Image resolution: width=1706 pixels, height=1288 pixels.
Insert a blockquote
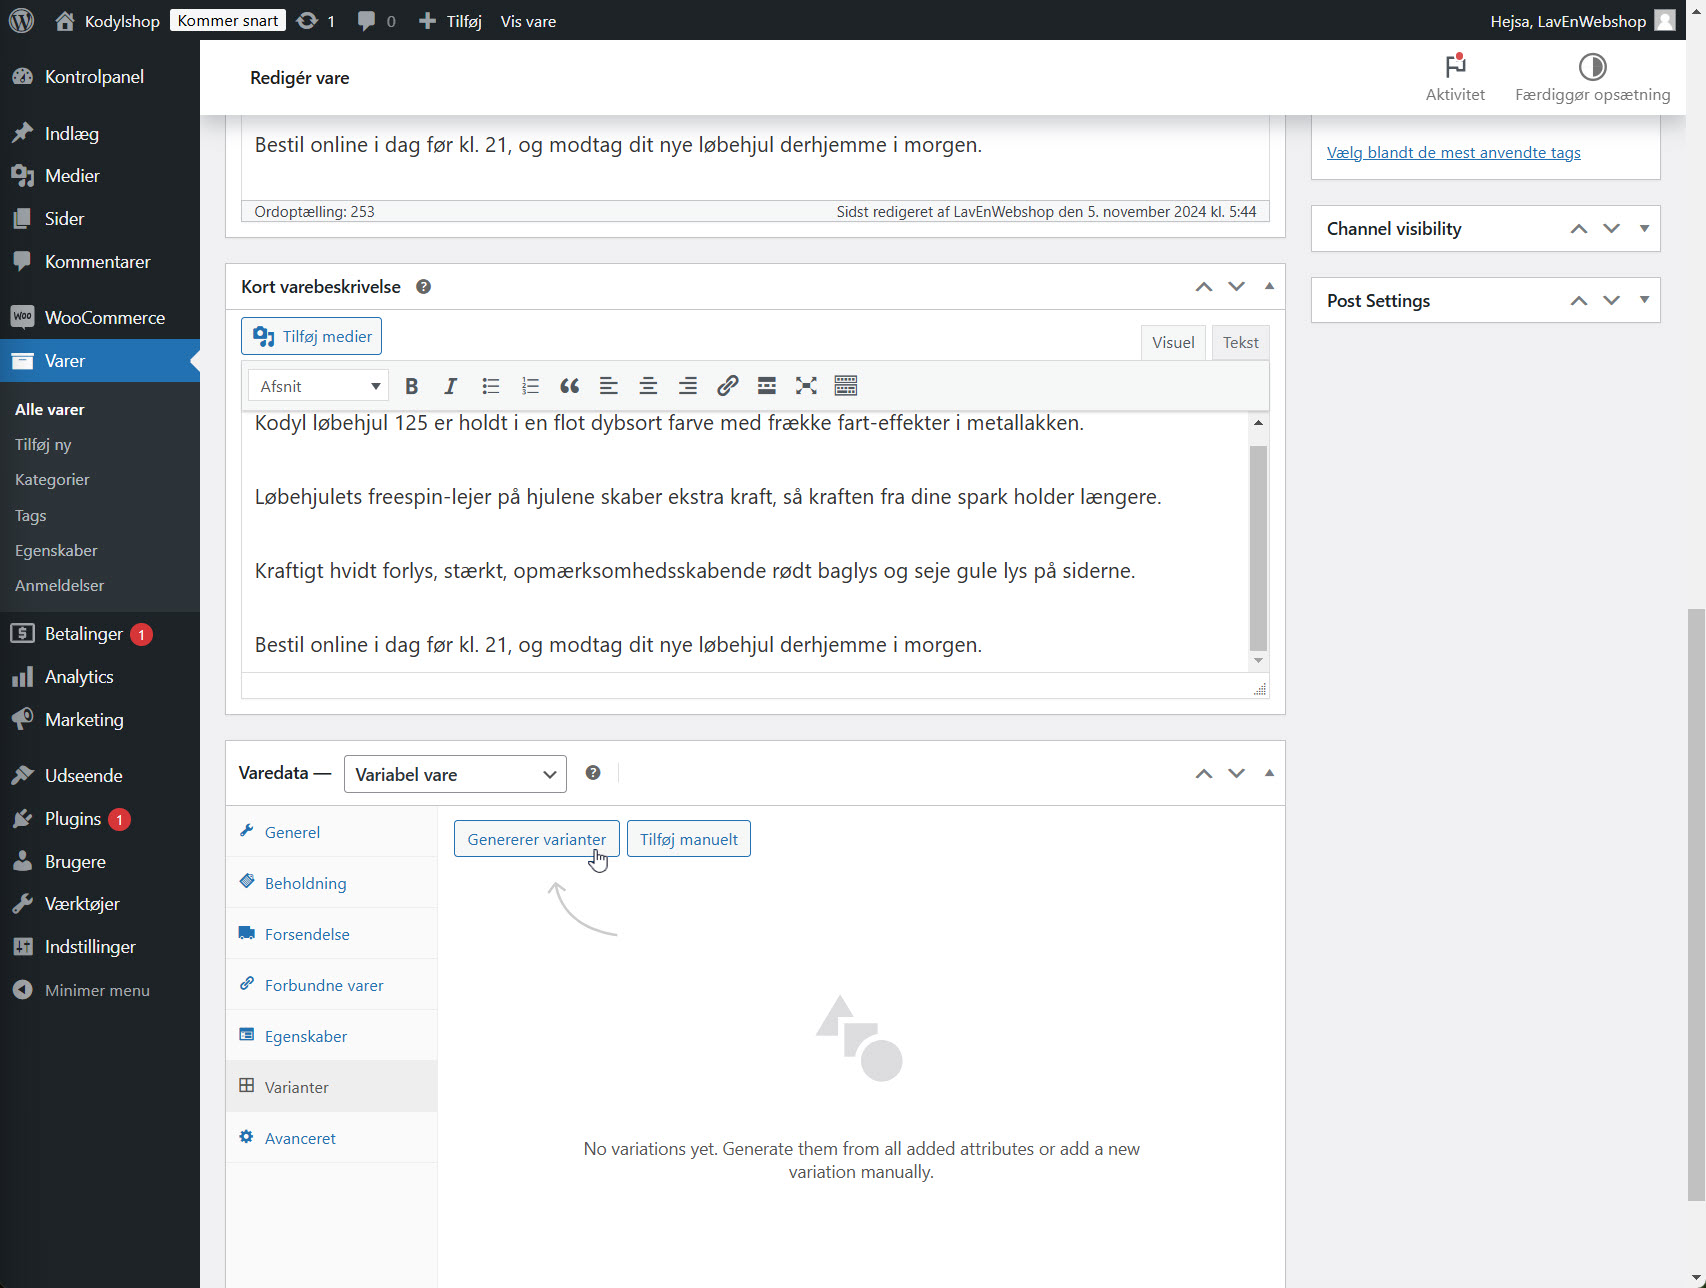pos(569,385)
